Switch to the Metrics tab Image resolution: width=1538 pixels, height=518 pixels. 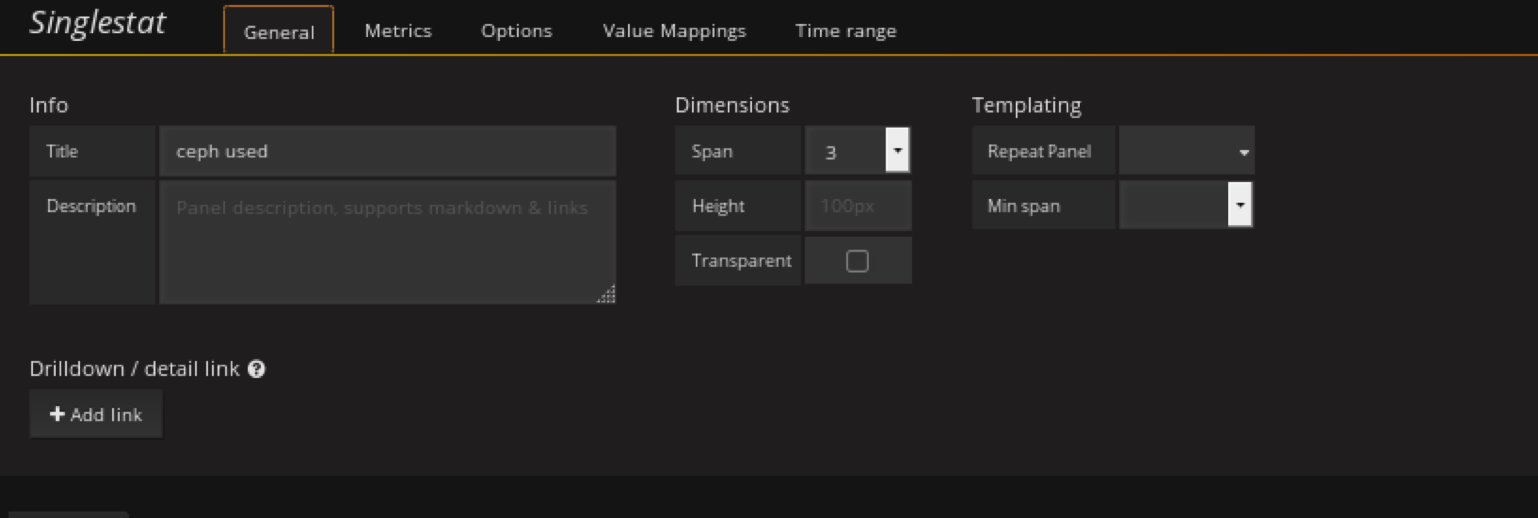[x=398, y=31]
